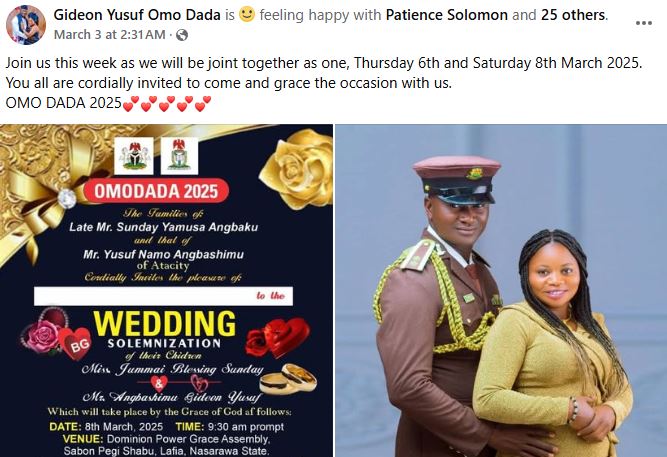This screenshot has width=667, height=457.
Task: Open the post options three-dot menu
Action: [644, 23]
